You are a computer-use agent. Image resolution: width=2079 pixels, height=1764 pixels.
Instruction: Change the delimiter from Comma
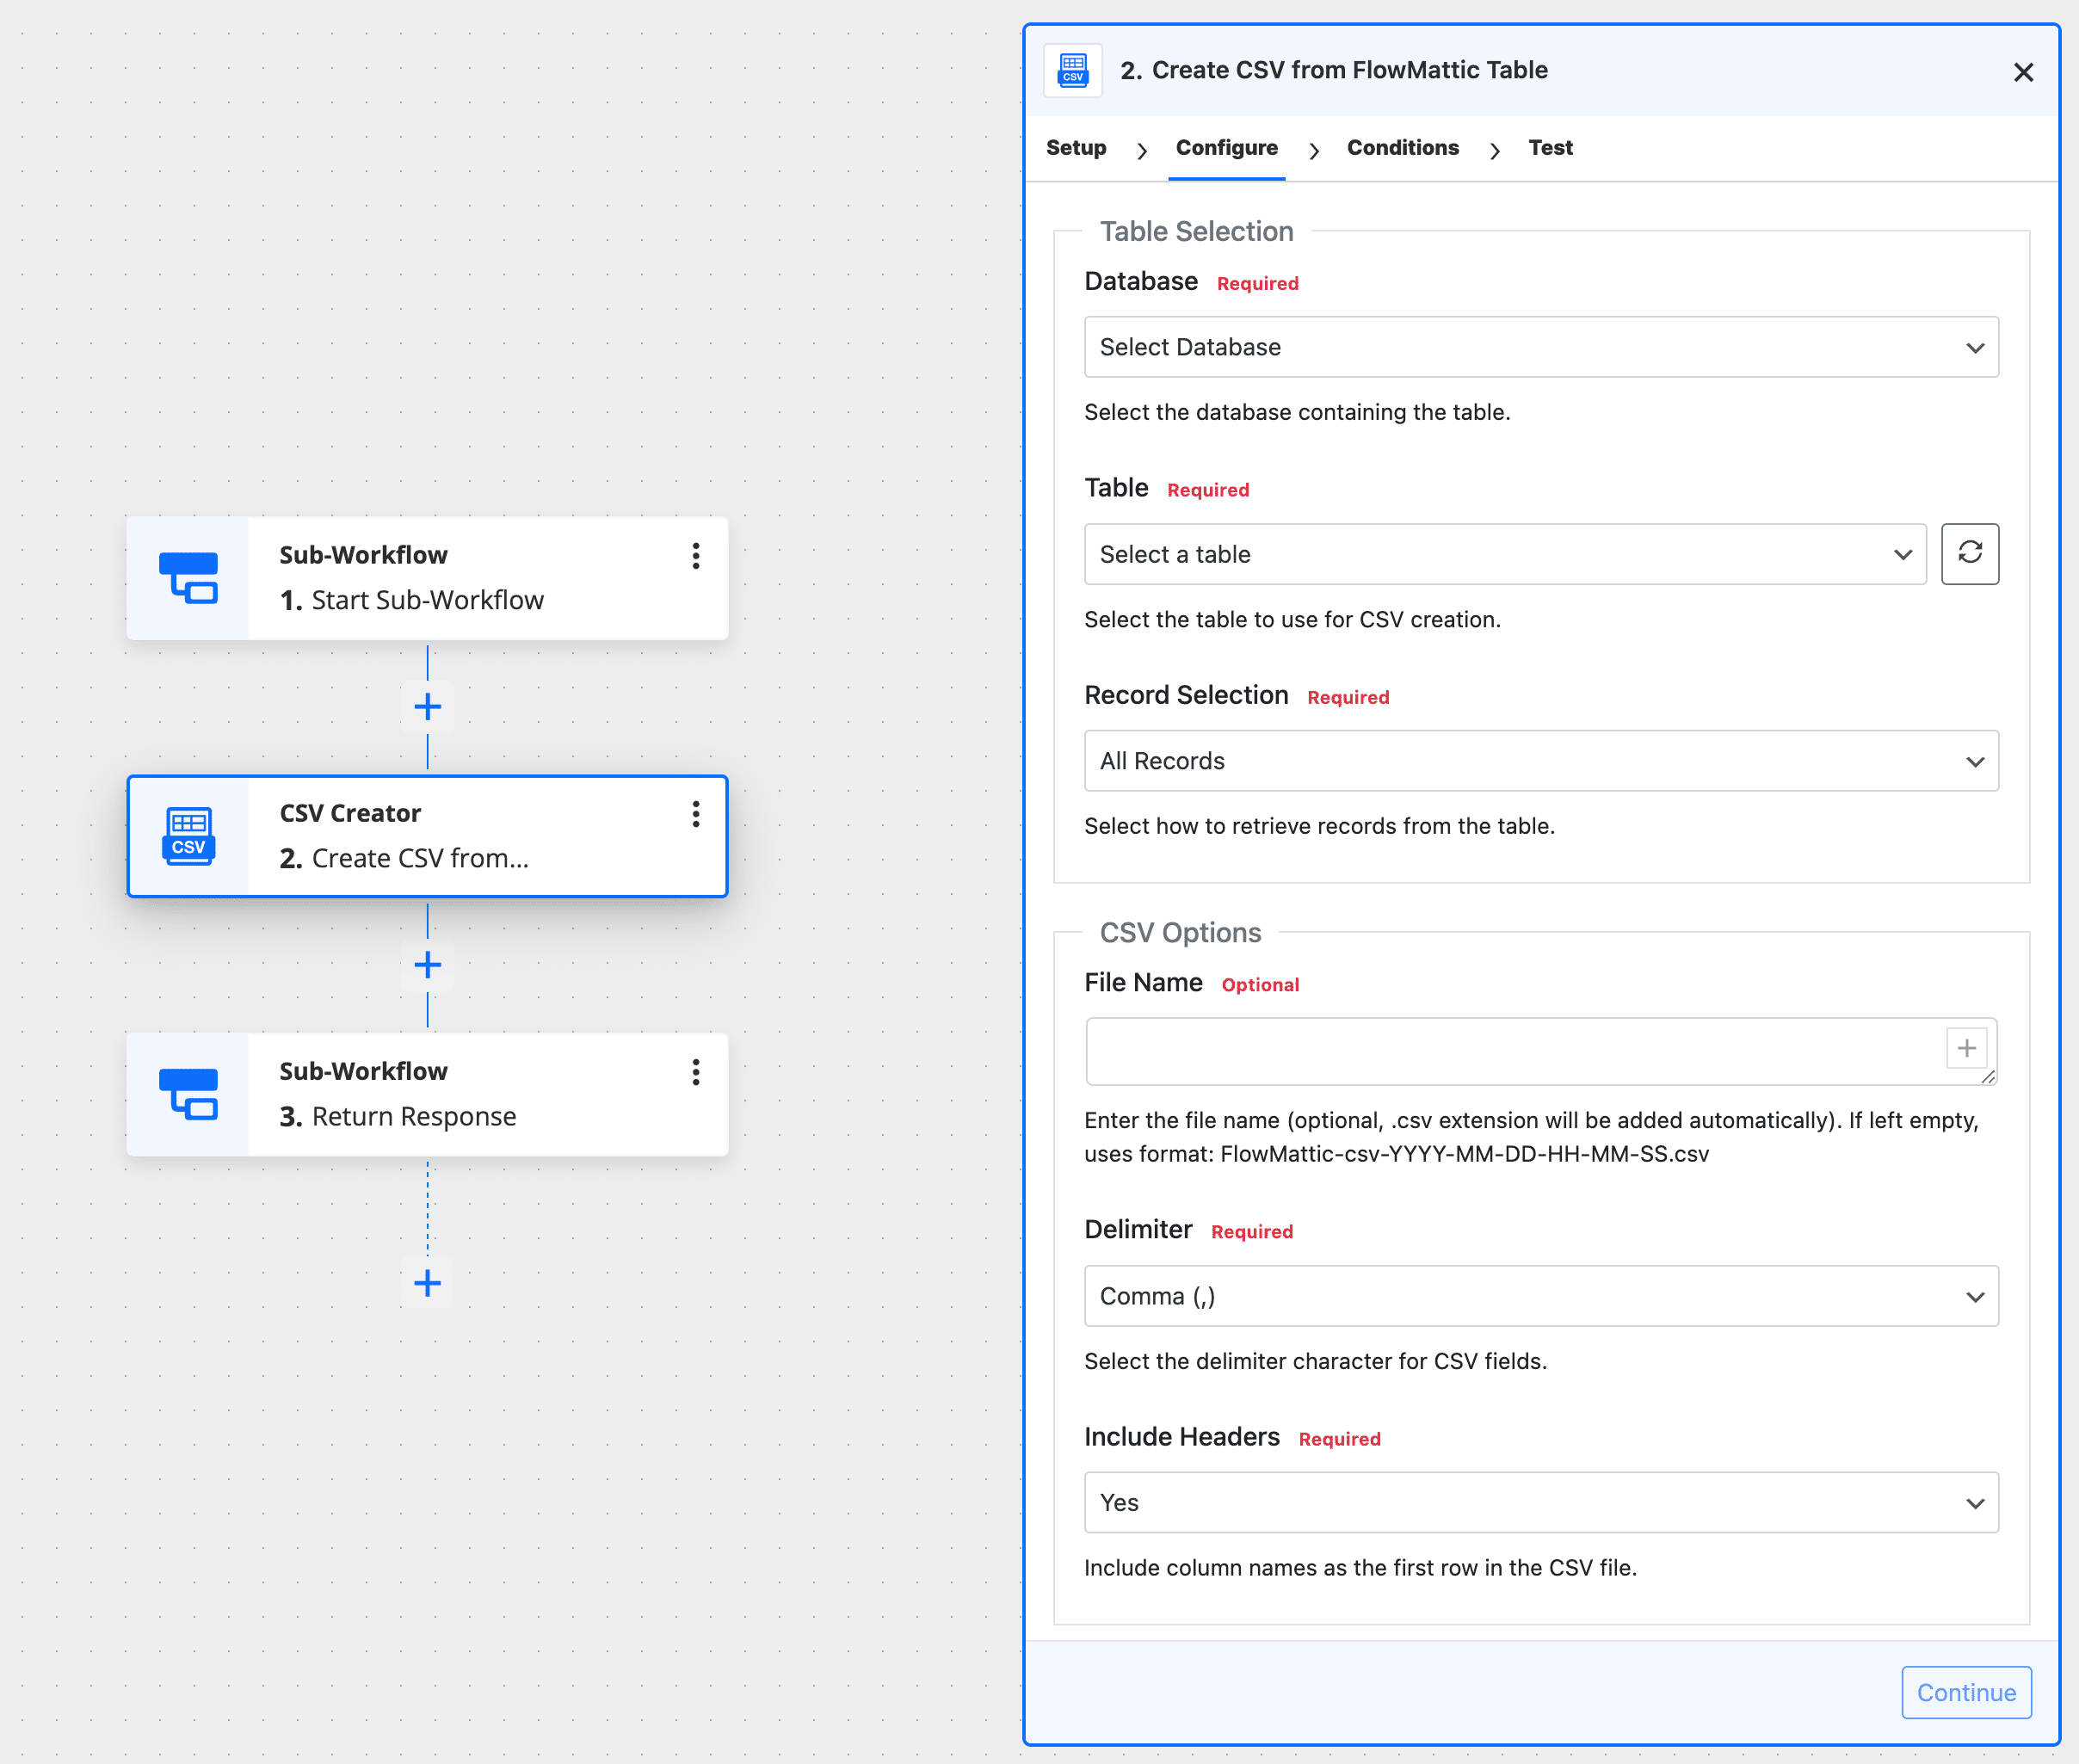tap(1540, 1295)
